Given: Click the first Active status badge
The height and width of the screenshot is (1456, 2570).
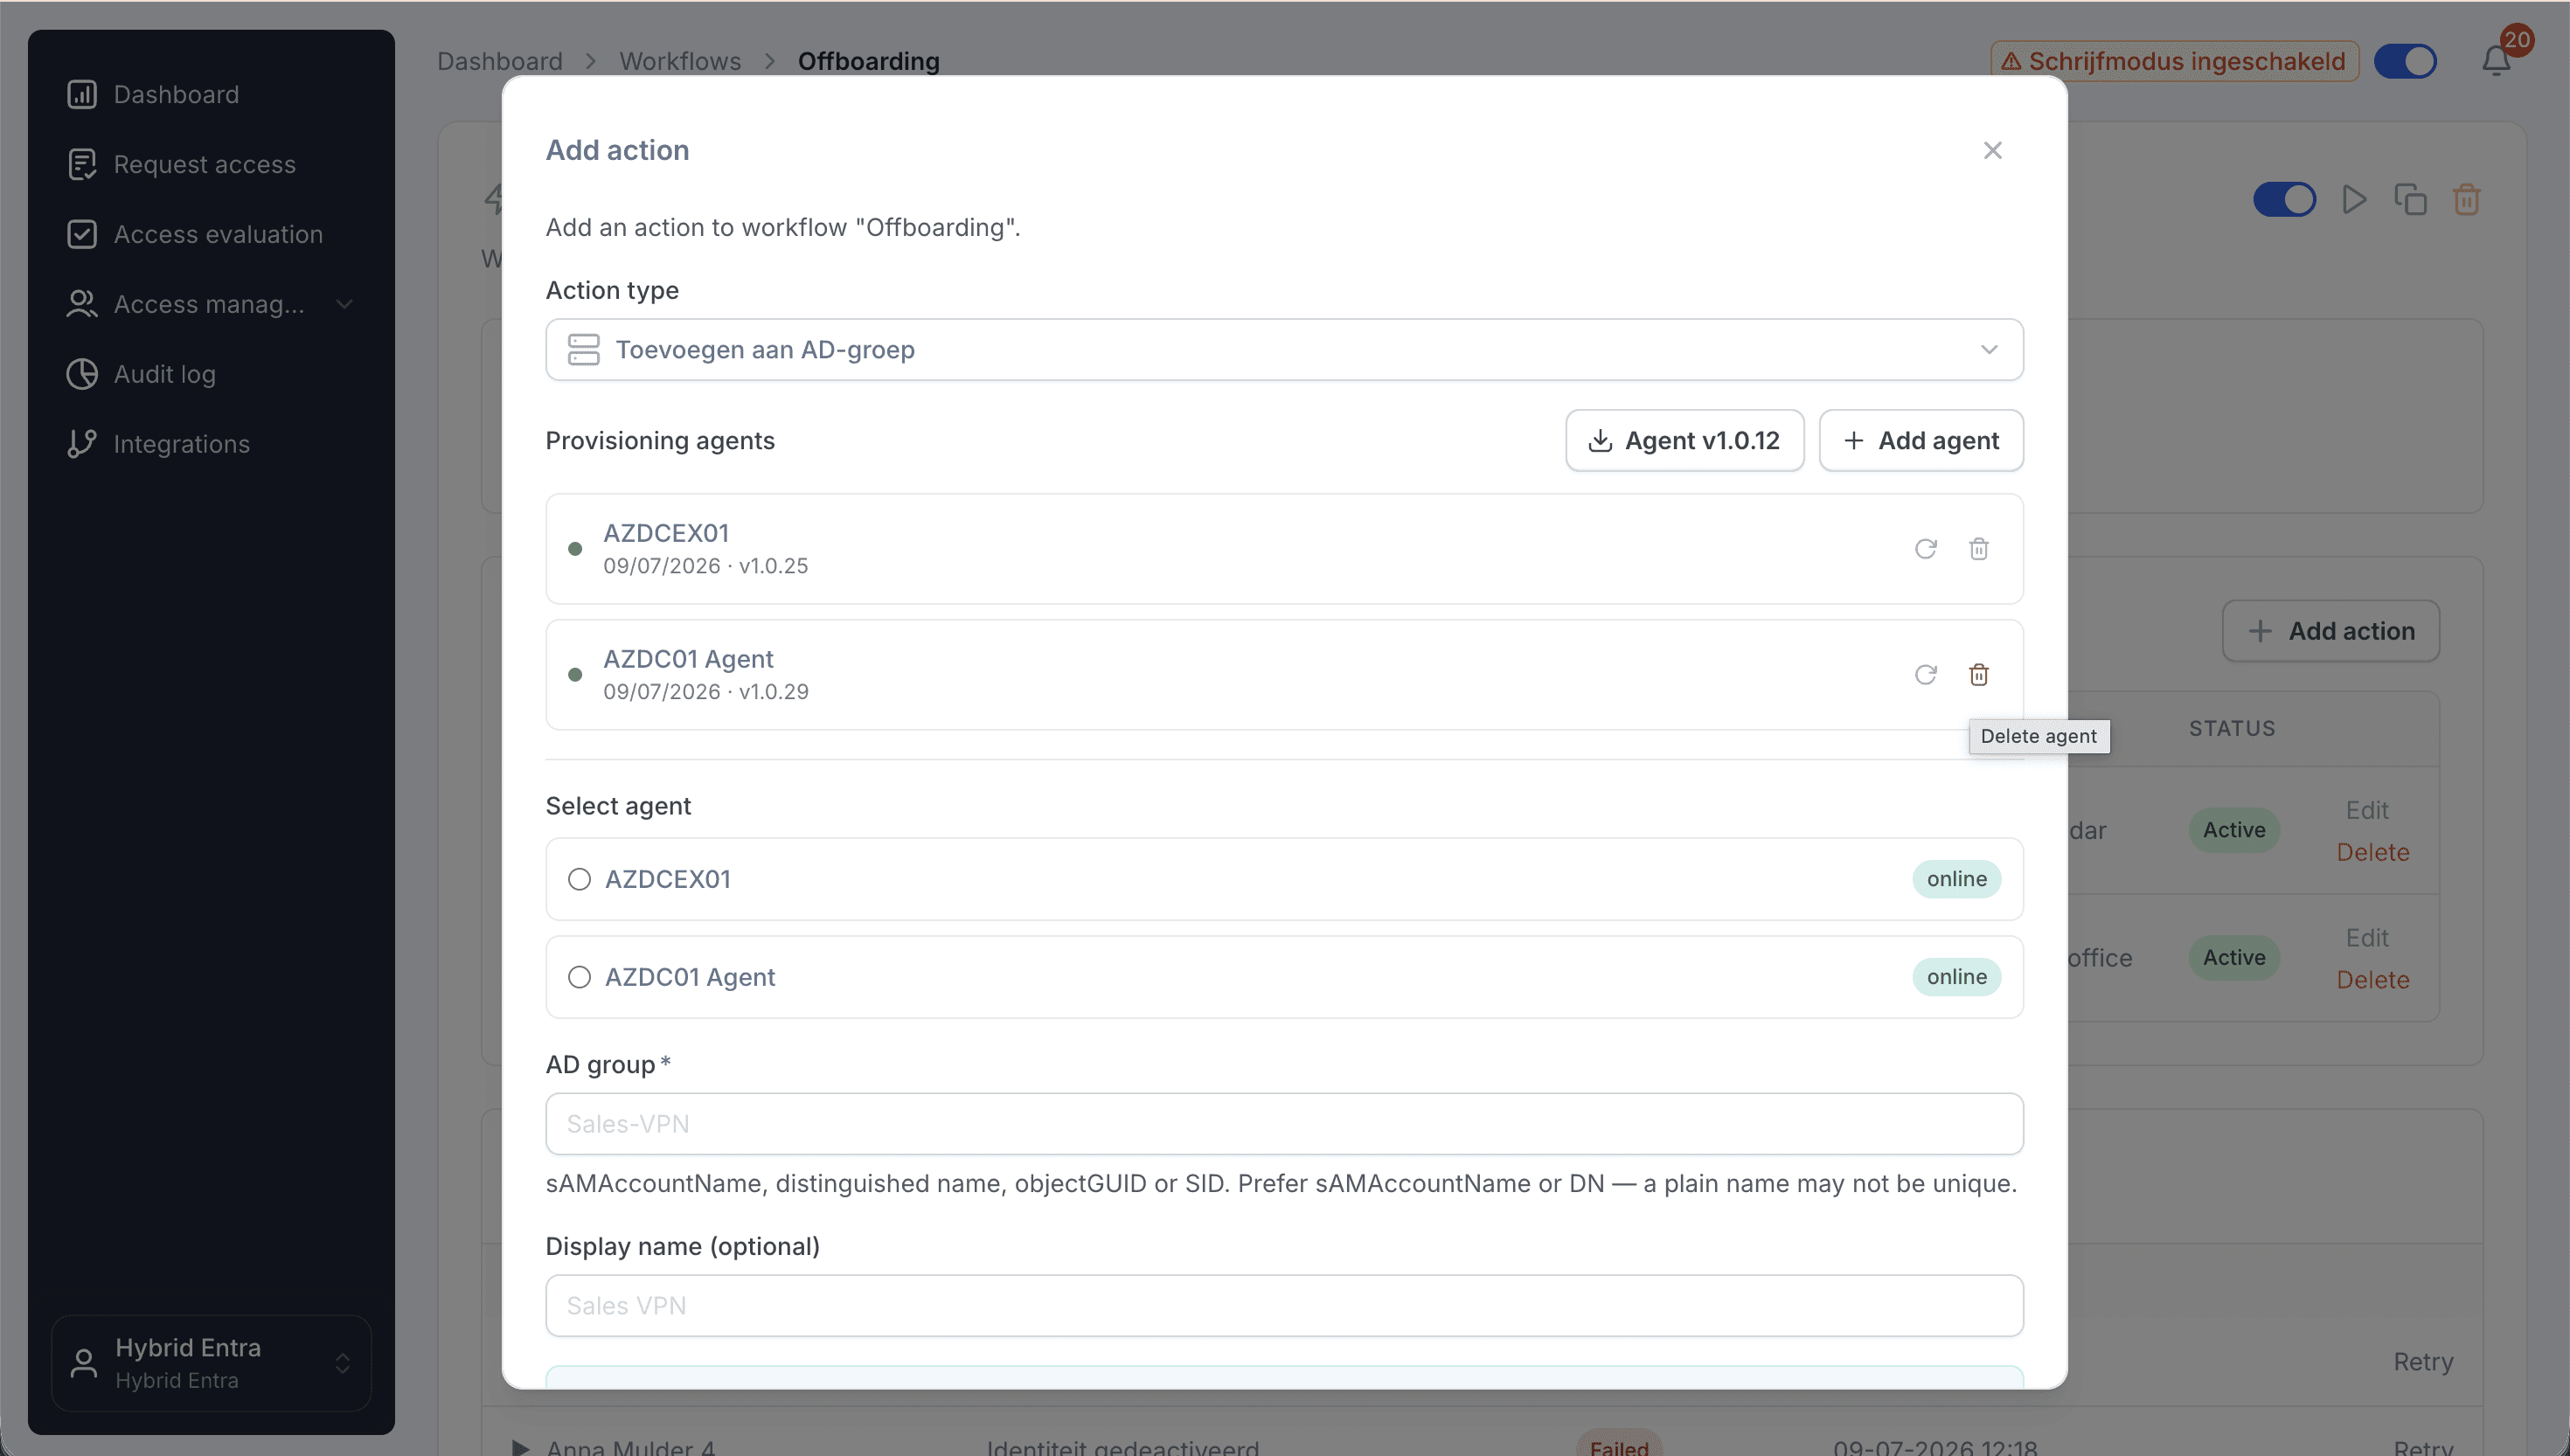Looking at the screenshot, I should pyautogui.click(x=2234, y=830).
